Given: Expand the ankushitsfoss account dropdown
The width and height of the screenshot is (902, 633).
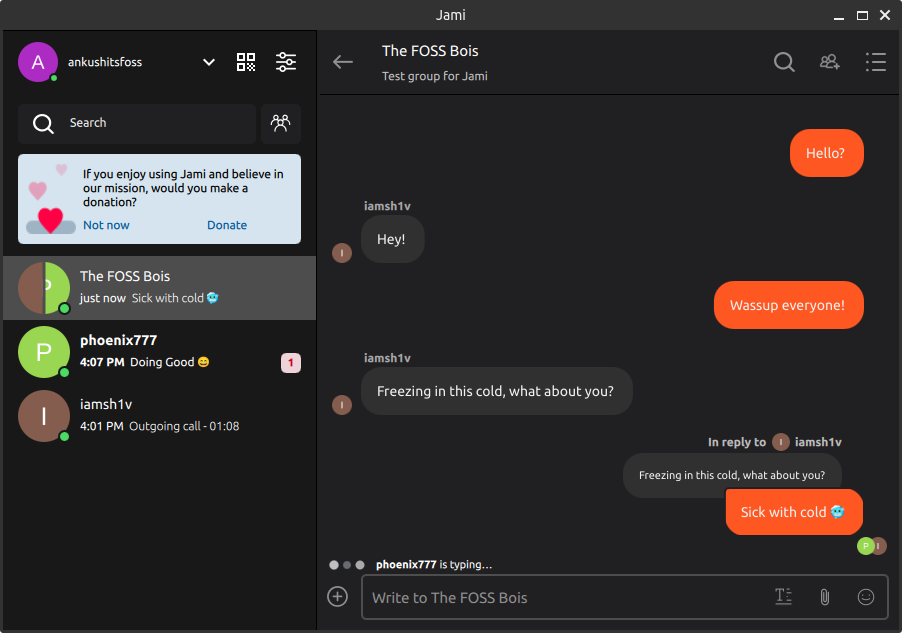Looking at the screenshot, I should [209, 62].
